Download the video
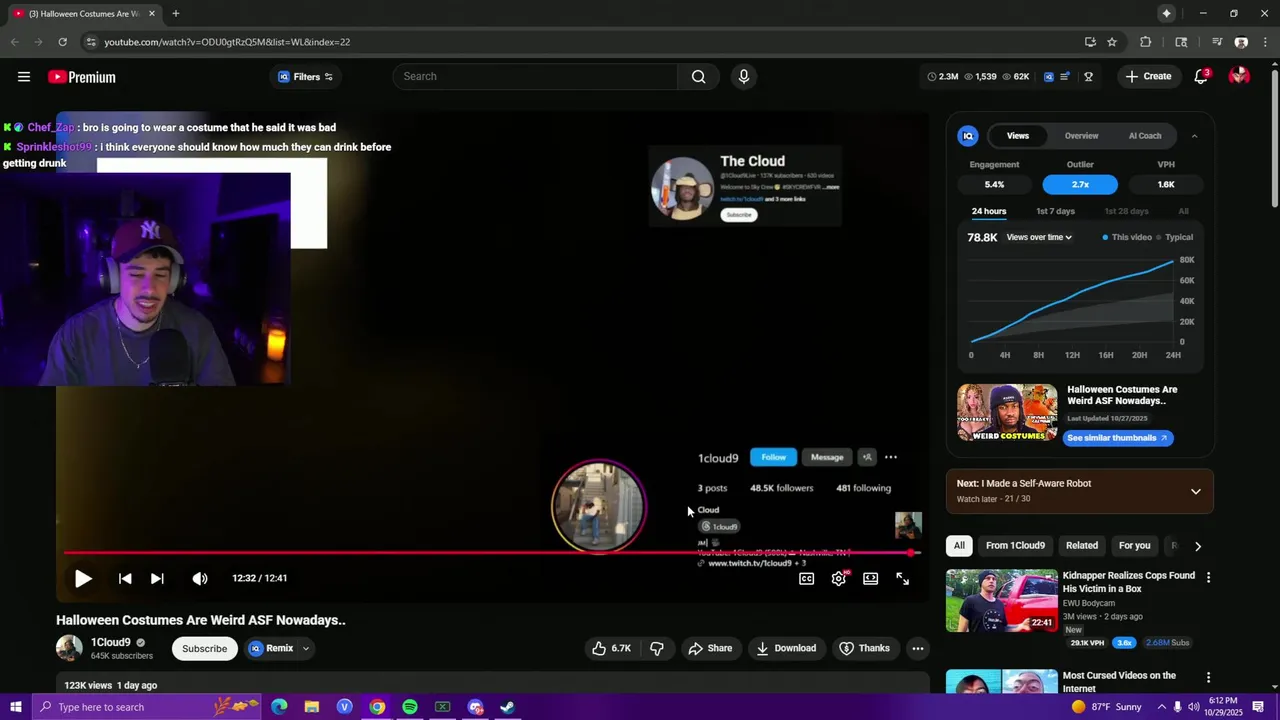 point(786,648)
